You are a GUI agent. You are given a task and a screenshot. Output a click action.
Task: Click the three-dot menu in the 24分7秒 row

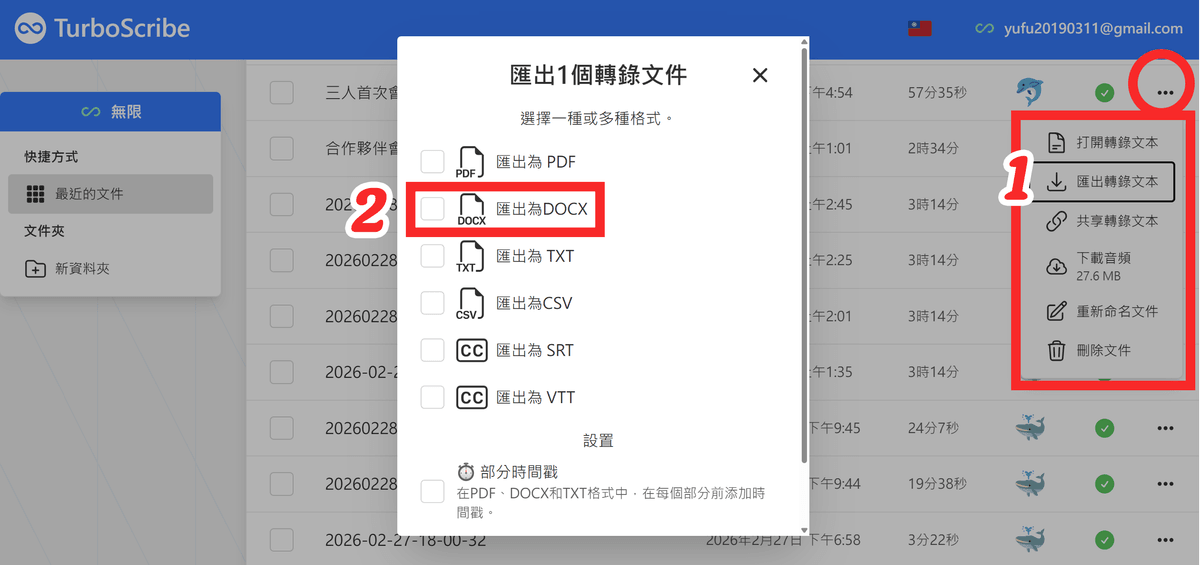[x=1165, y=428]
